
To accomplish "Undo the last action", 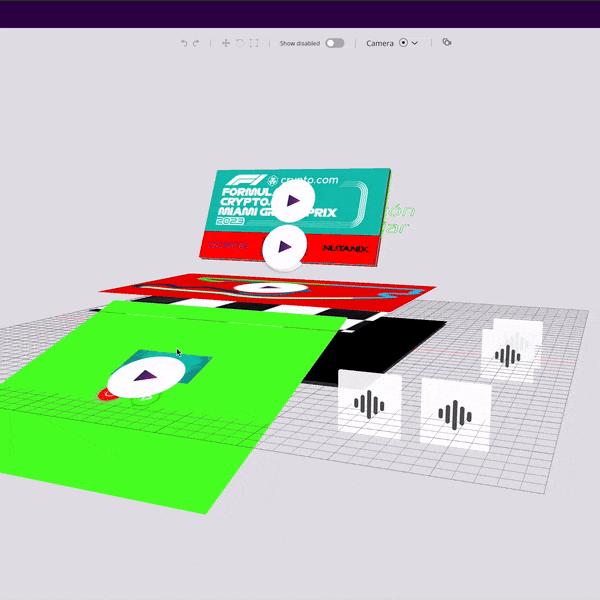I will coord(184,43).
